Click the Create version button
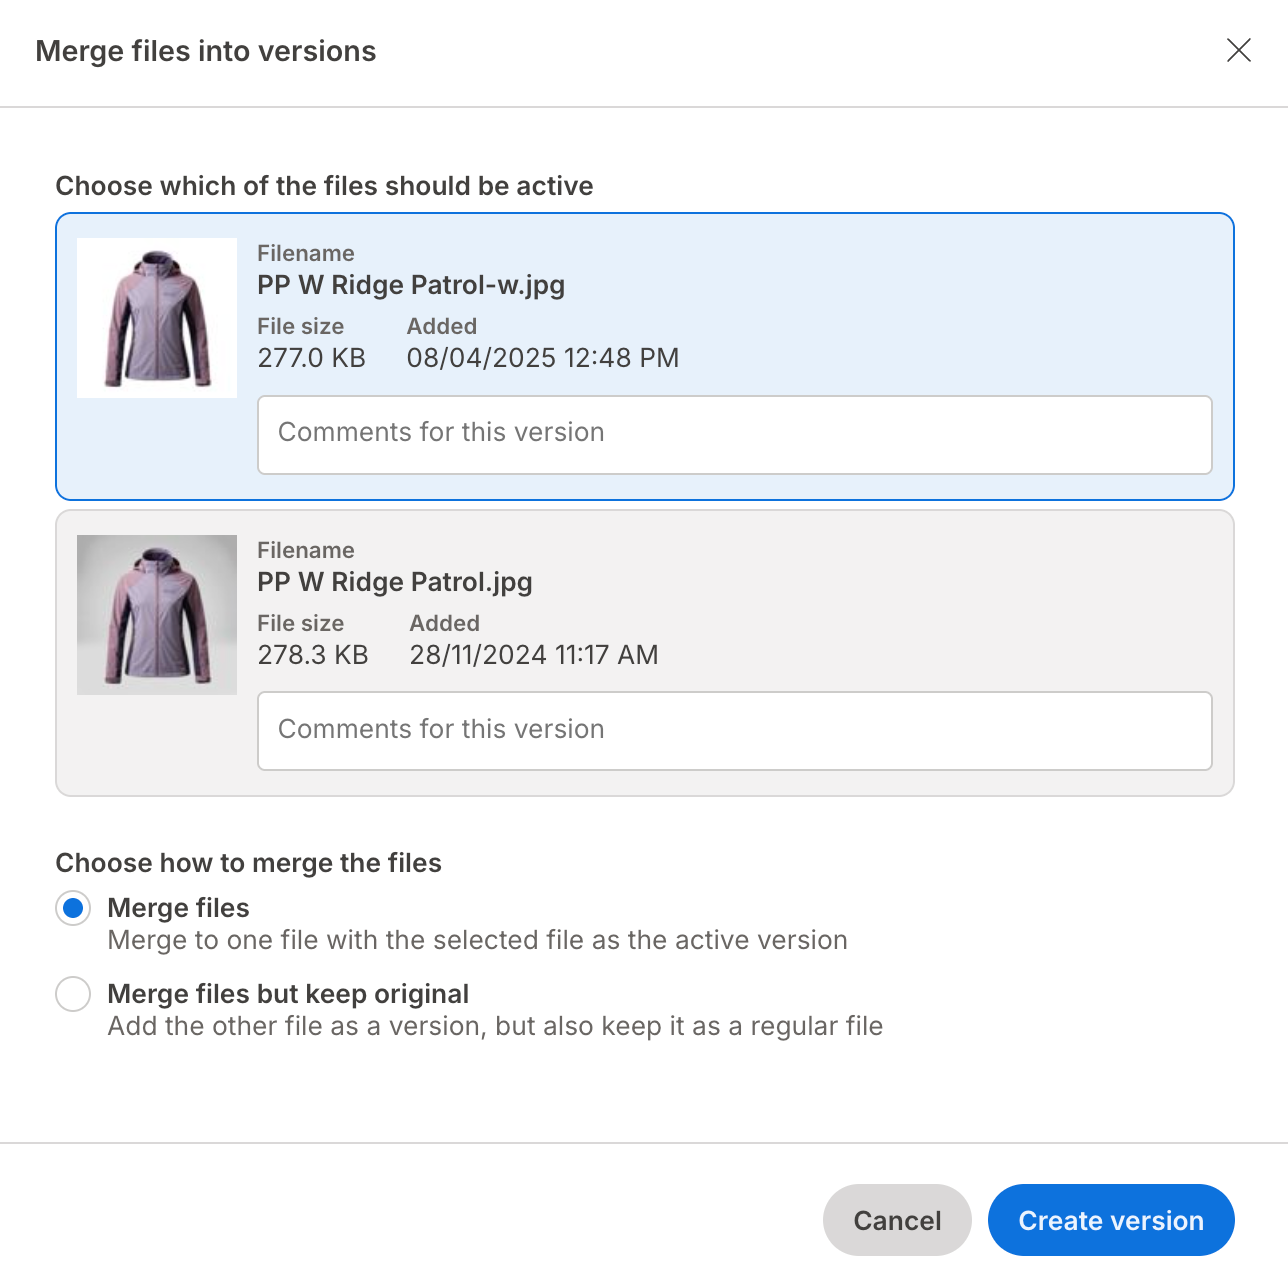Viewport: 1288px width, 1288px height. (x=1110, y=1220)
